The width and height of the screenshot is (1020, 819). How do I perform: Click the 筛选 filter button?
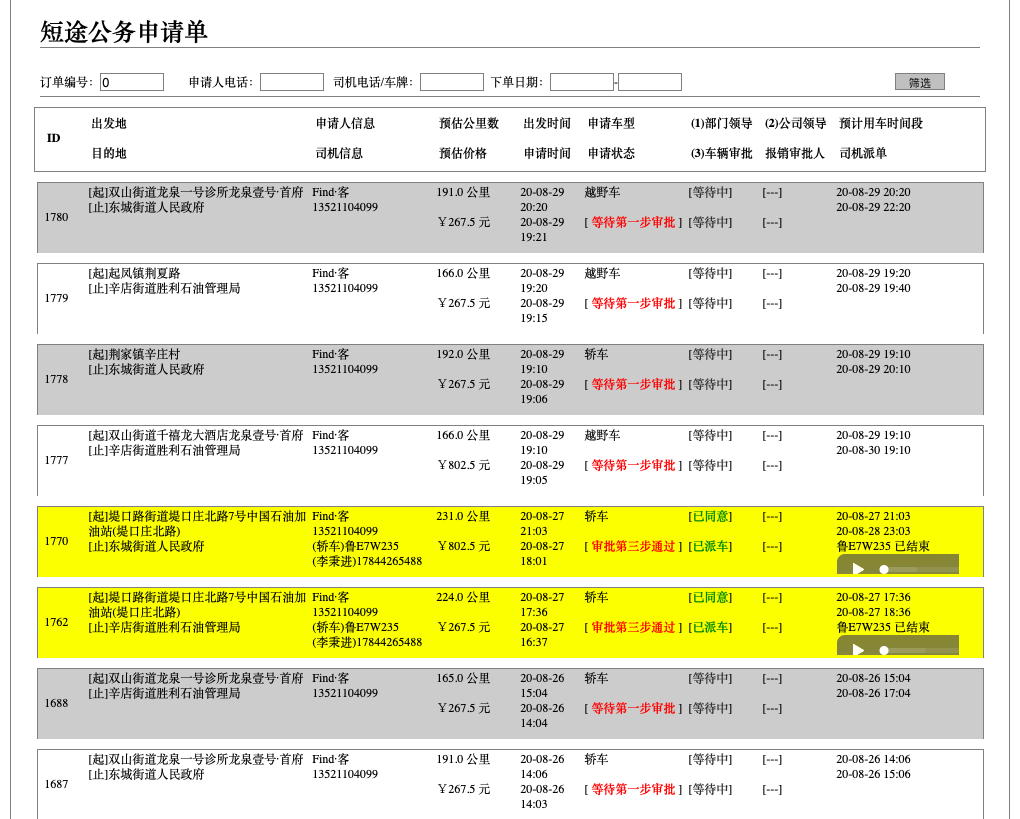[x=919, y=81]
